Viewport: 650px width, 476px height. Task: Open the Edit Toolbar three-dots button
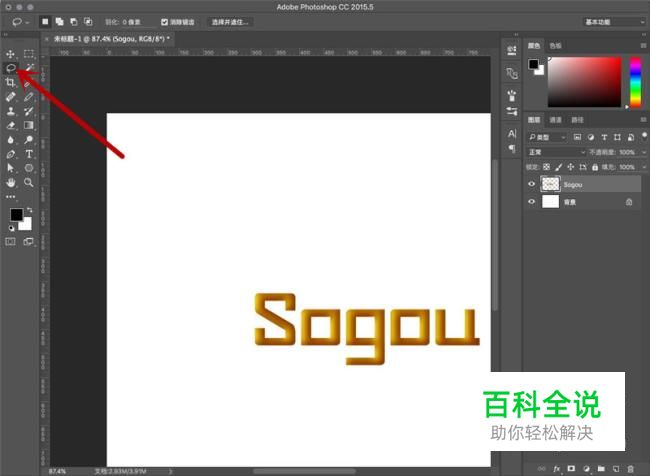10,197
